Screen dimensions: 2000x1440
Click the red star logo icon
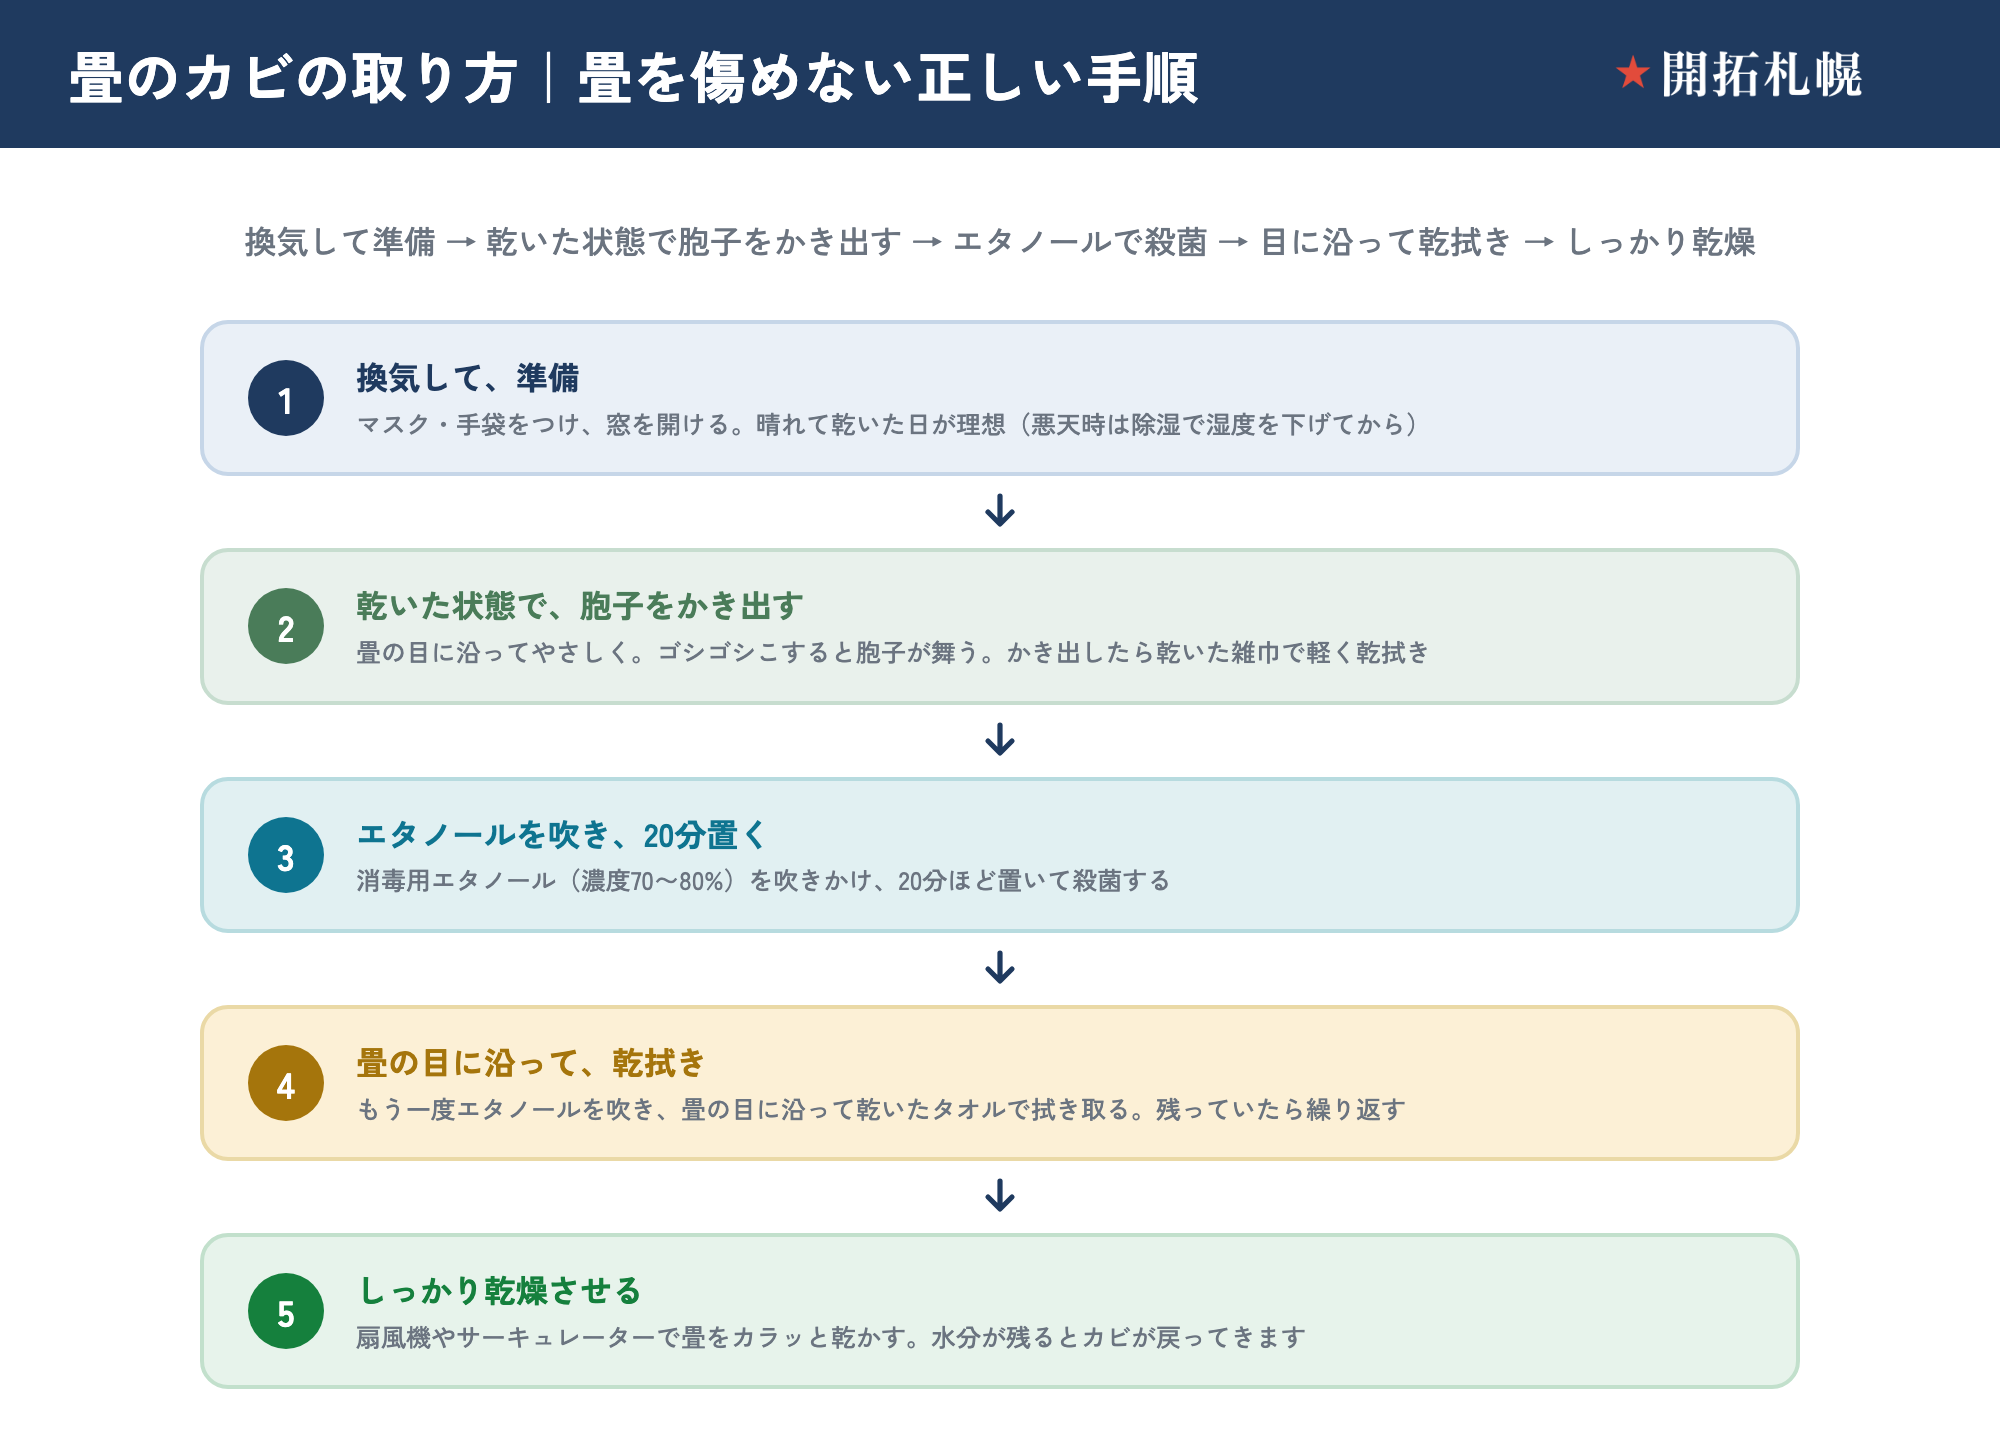(x=1633, y=73)
